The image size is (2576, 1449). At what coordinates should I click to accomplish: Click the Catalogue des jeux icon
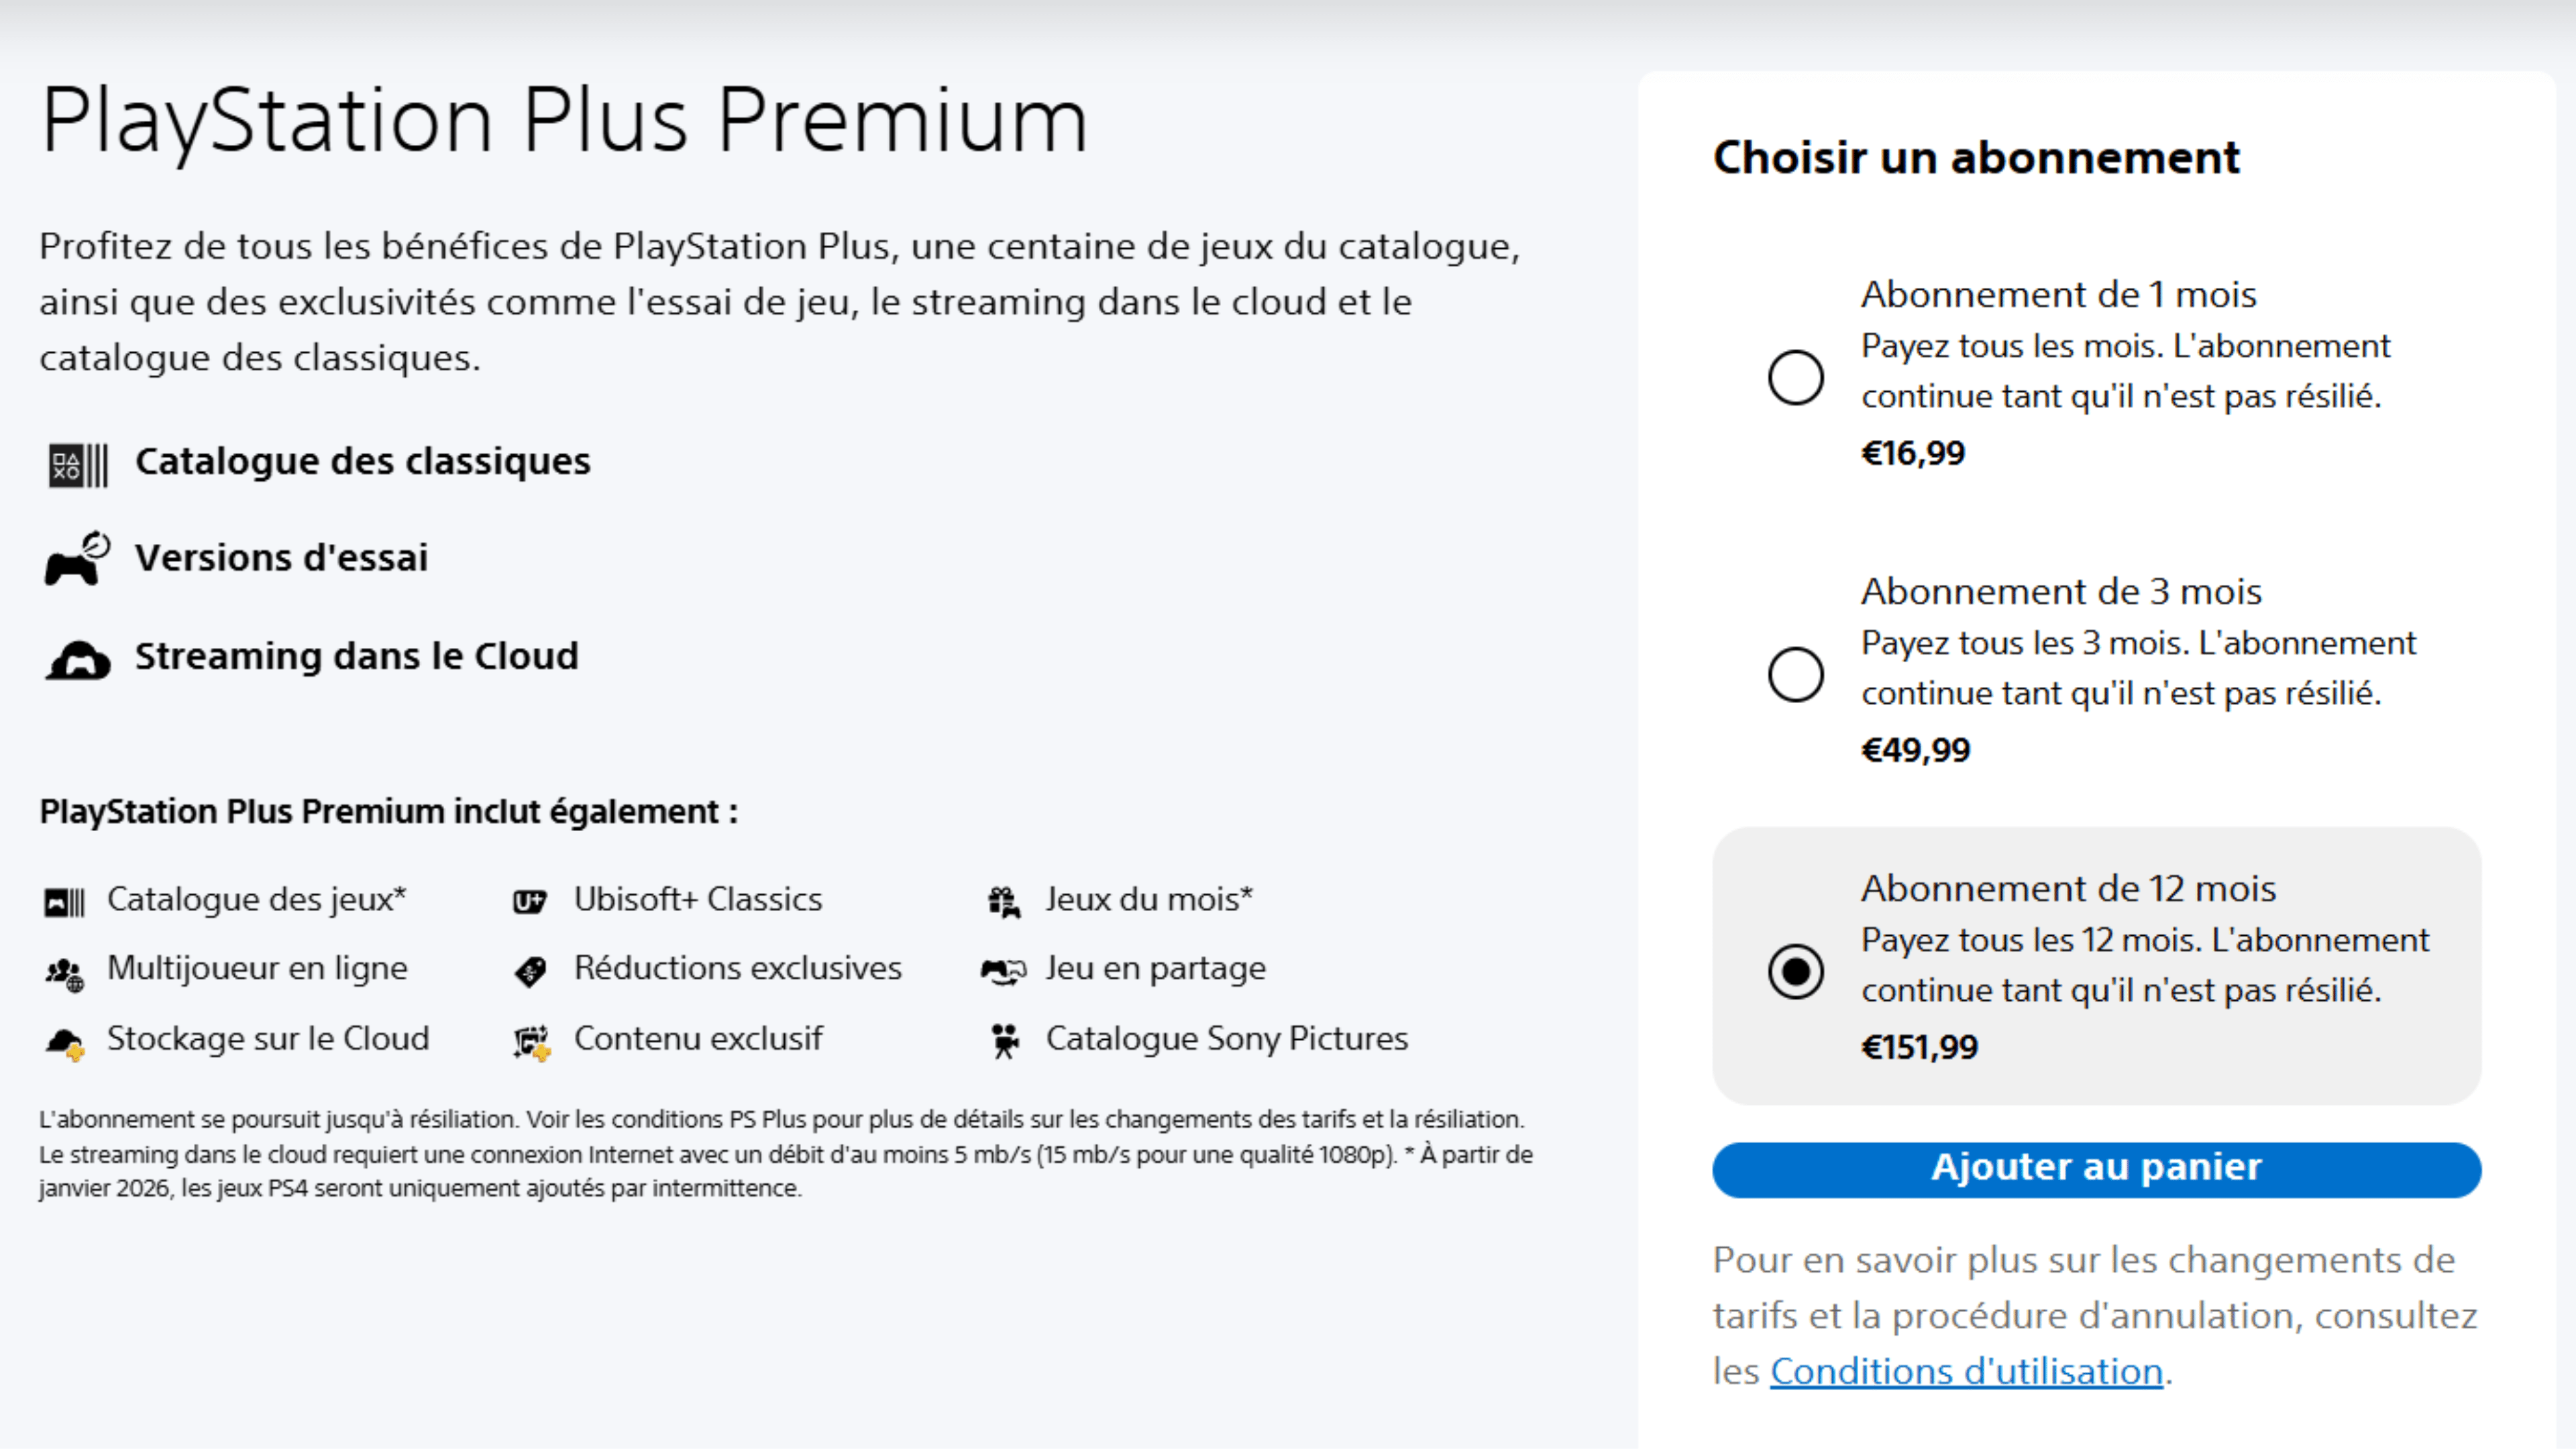tap(64, 900)
